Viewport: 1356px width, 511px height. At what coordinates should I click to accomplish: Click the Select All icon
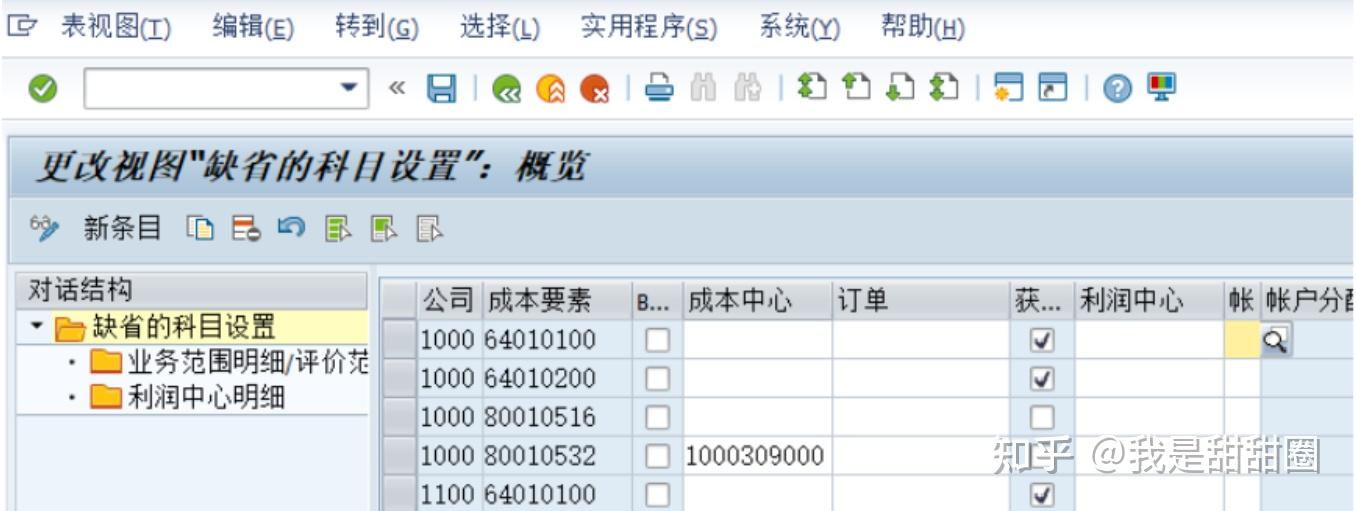point(338,229)
